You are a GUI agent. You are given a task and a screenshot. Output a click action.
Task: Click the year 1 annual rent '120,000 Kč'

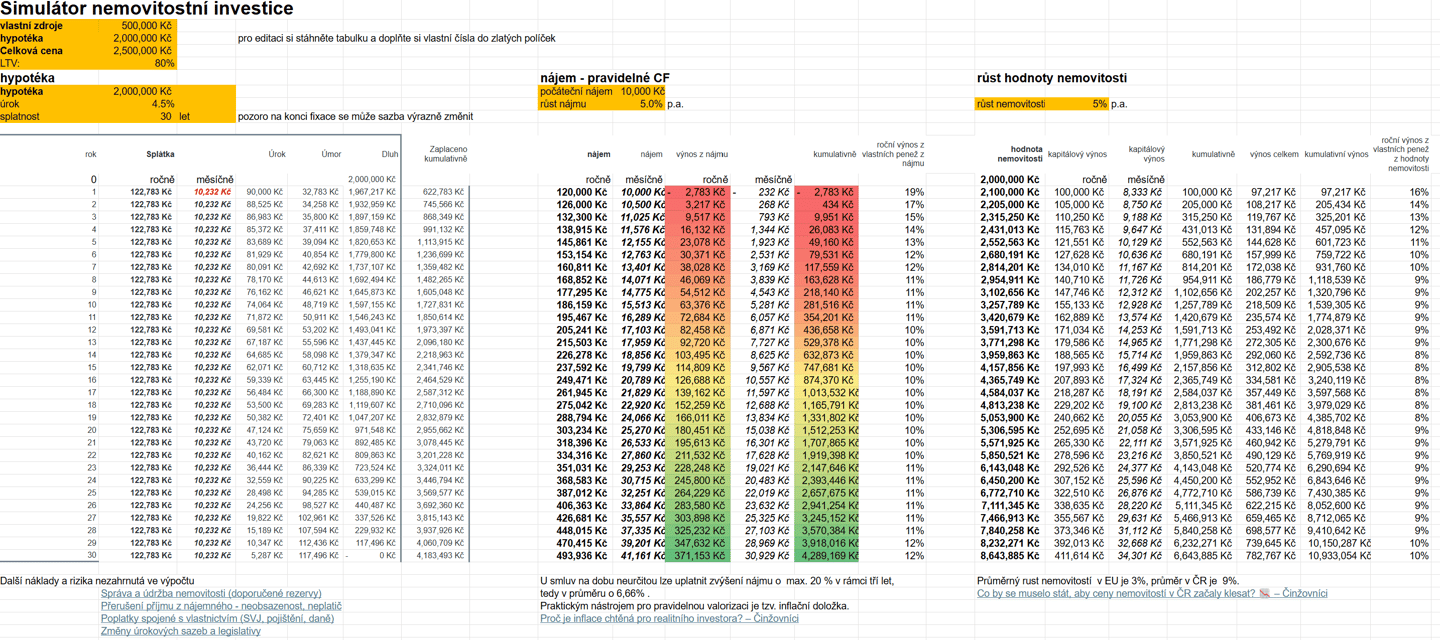[x=582, y=192]
